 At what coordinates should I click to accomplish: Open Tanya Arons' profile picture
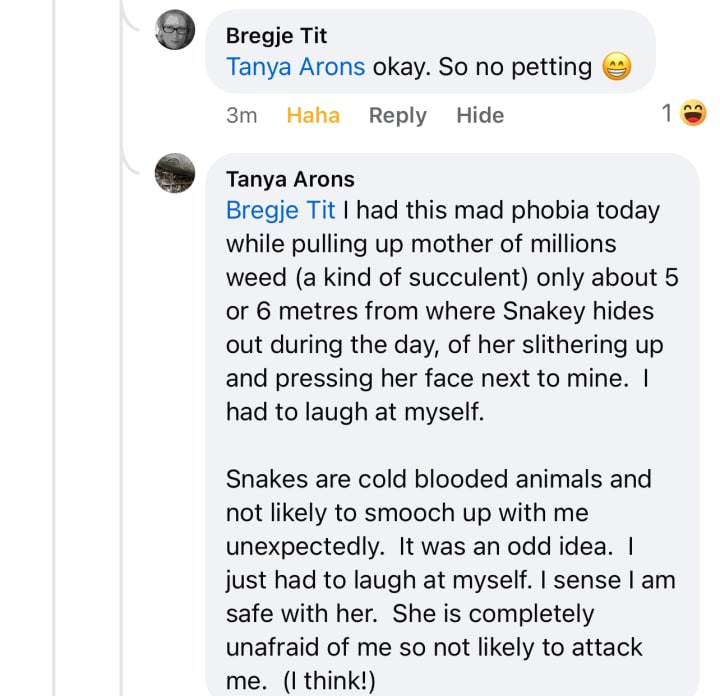click(x=175, y=173)
